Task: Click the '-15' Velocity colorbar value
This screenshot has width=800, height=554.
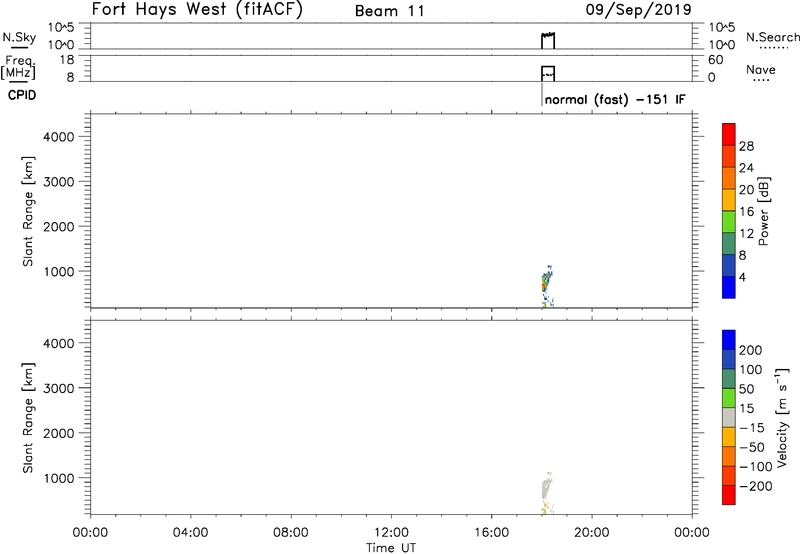Action: coord(752,428)
